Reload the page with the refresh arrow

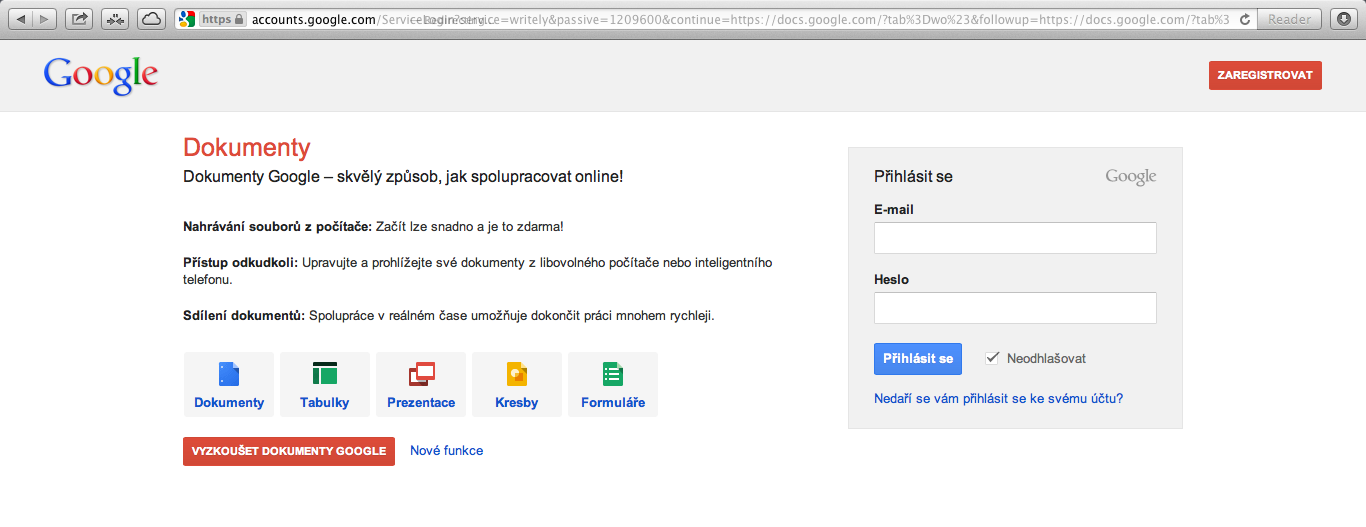click(1244, 19)
